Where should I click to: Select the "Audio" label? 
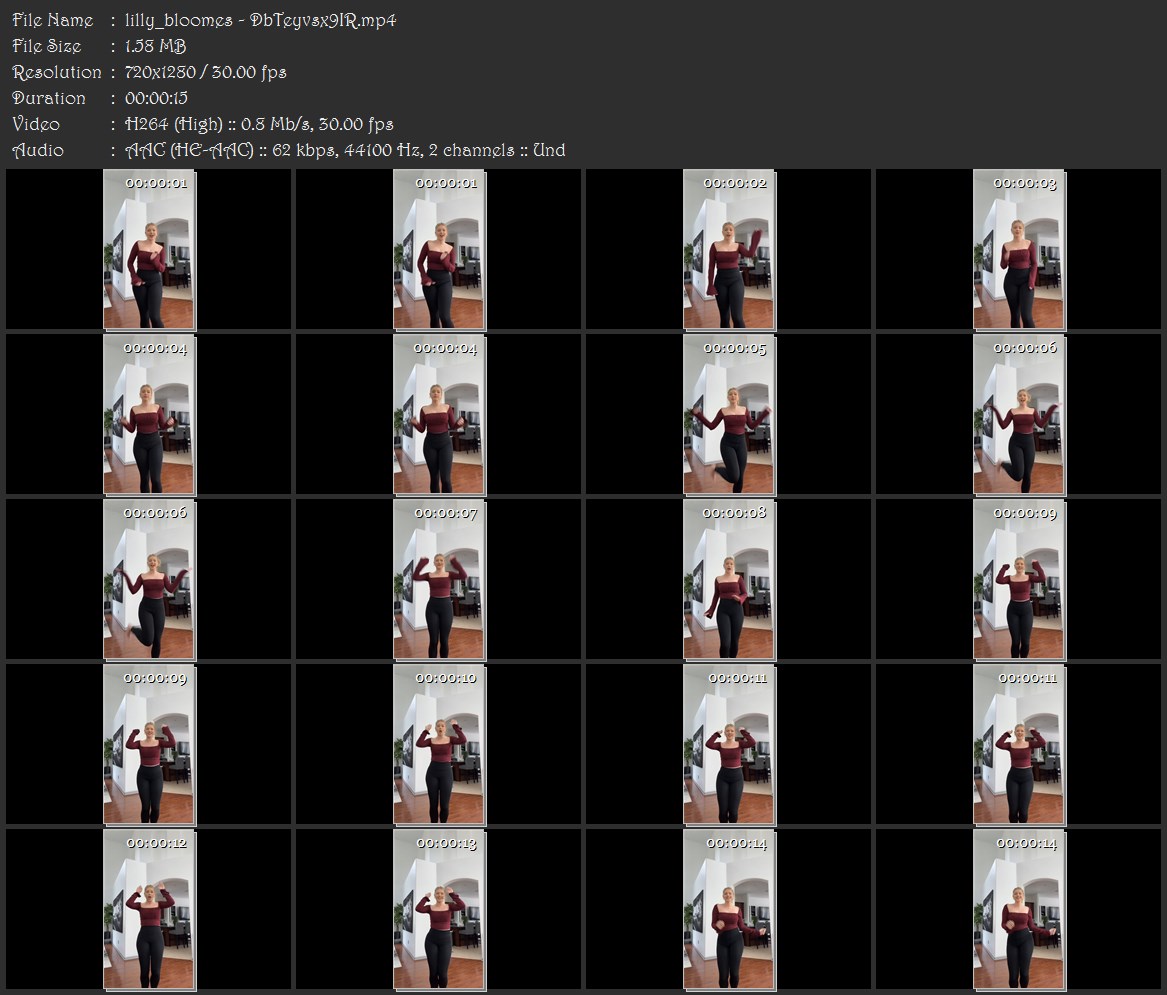pos(38,150)
